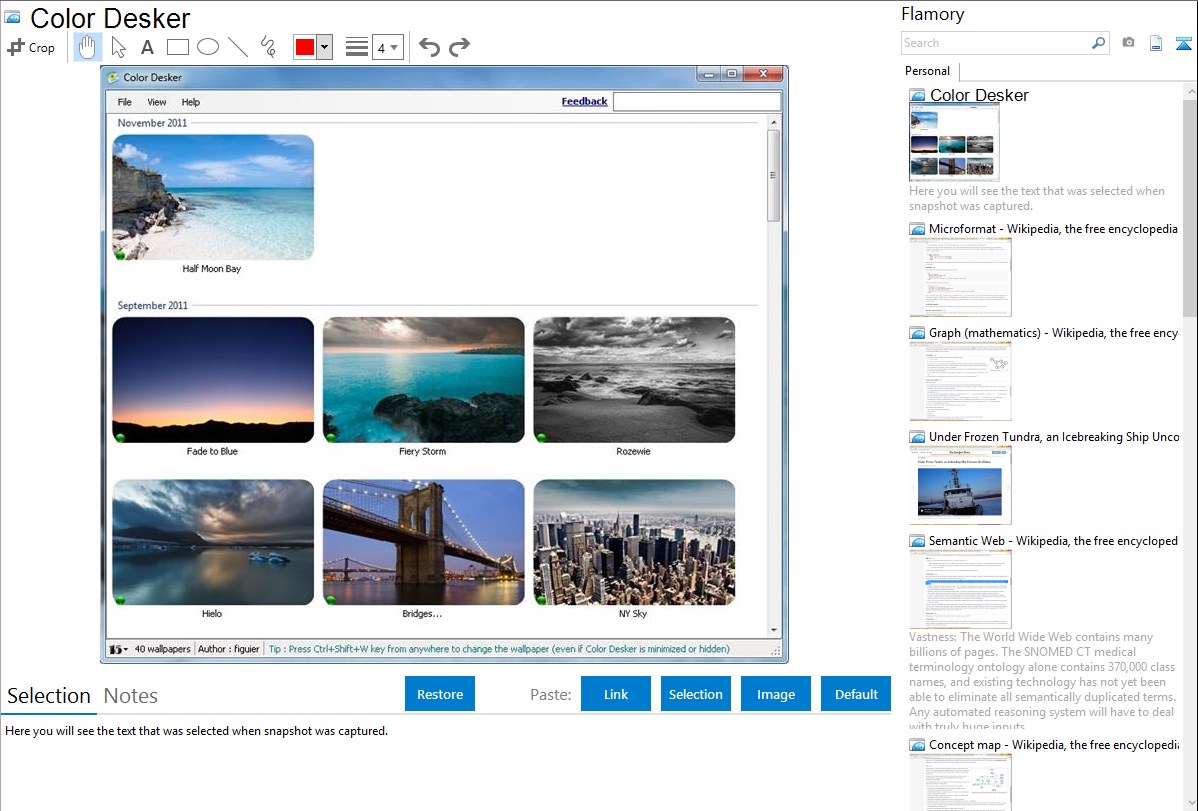The height and width of the screenshot is (811, 1198).
Task: Paste as Link button
Action: [616, 694]
